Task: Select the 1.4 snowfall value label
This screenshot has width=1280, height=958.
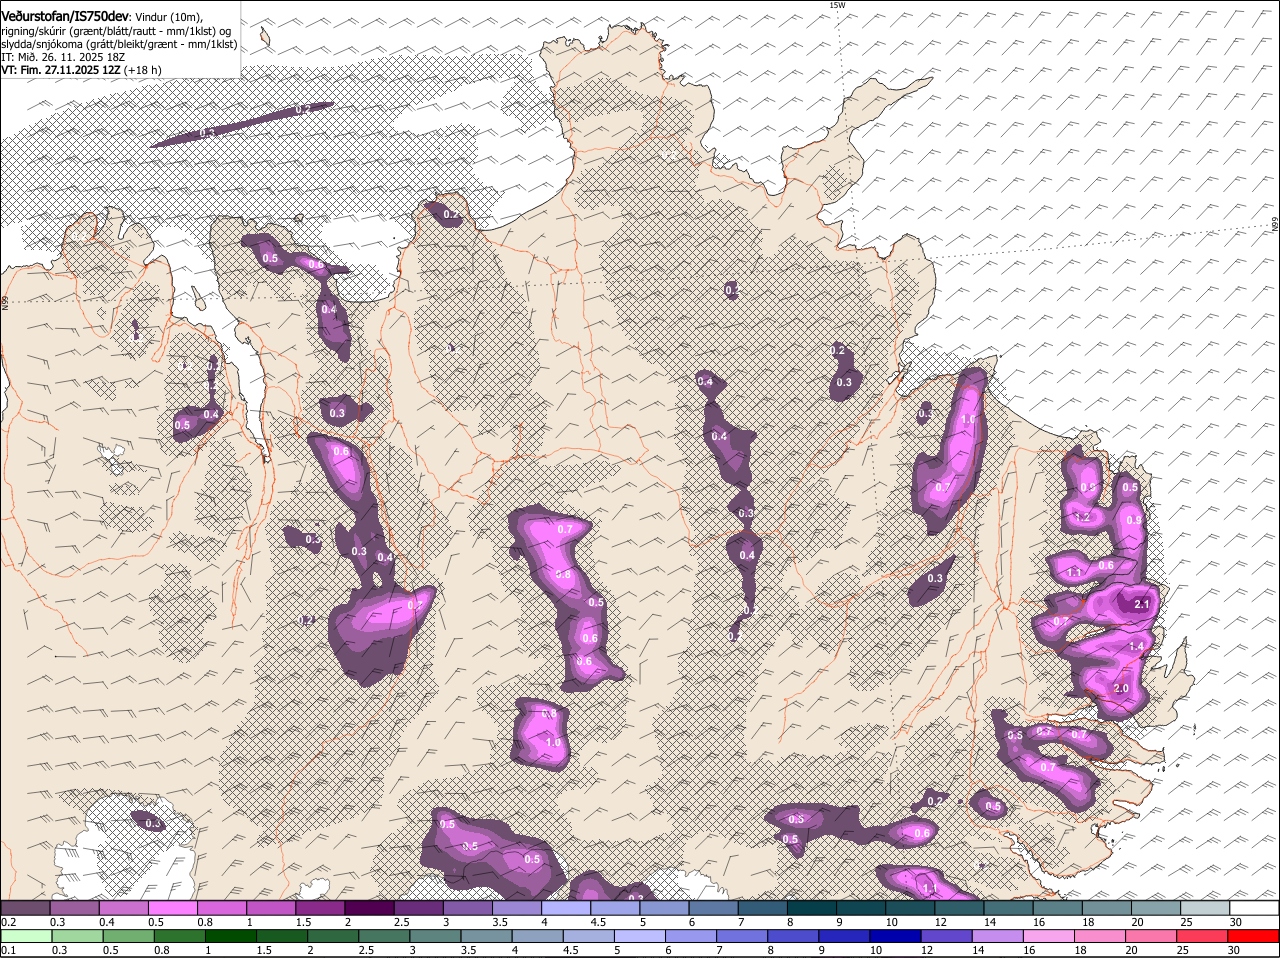Action: [x=1136, y=647]
